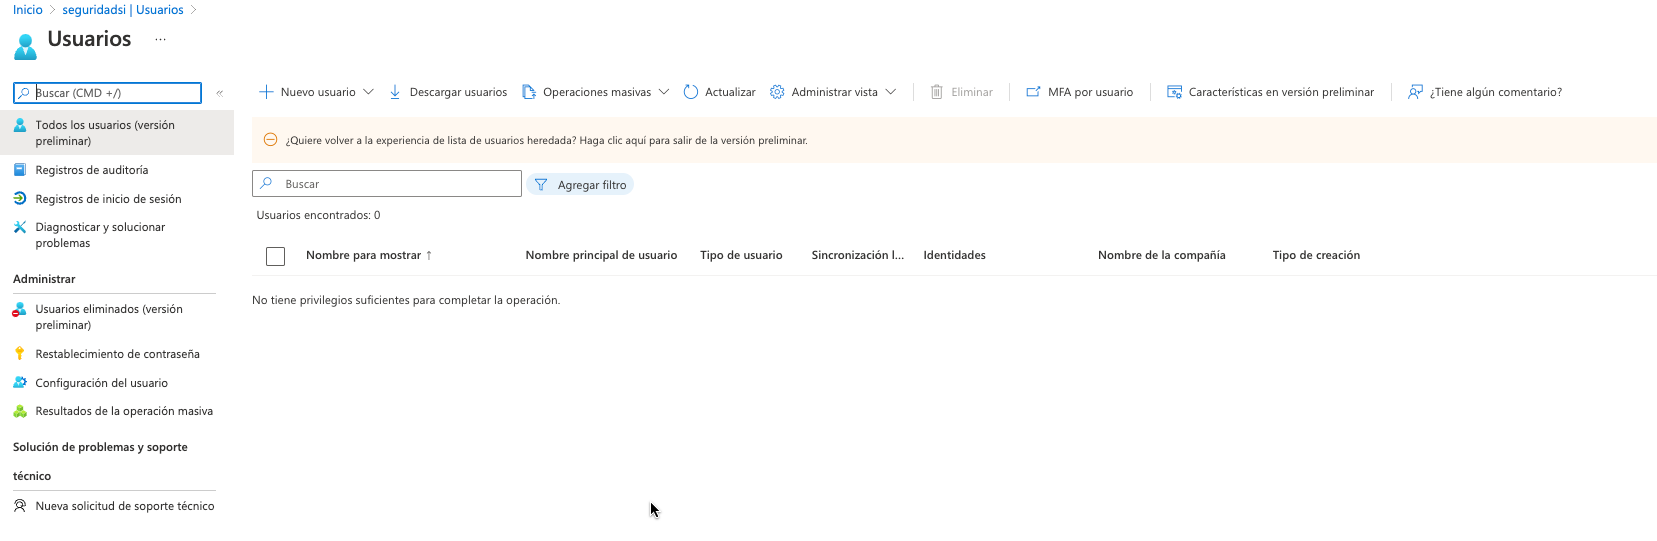
Task: Click the Descargar usuarios download icon
Action: click(x=395, y=92)
